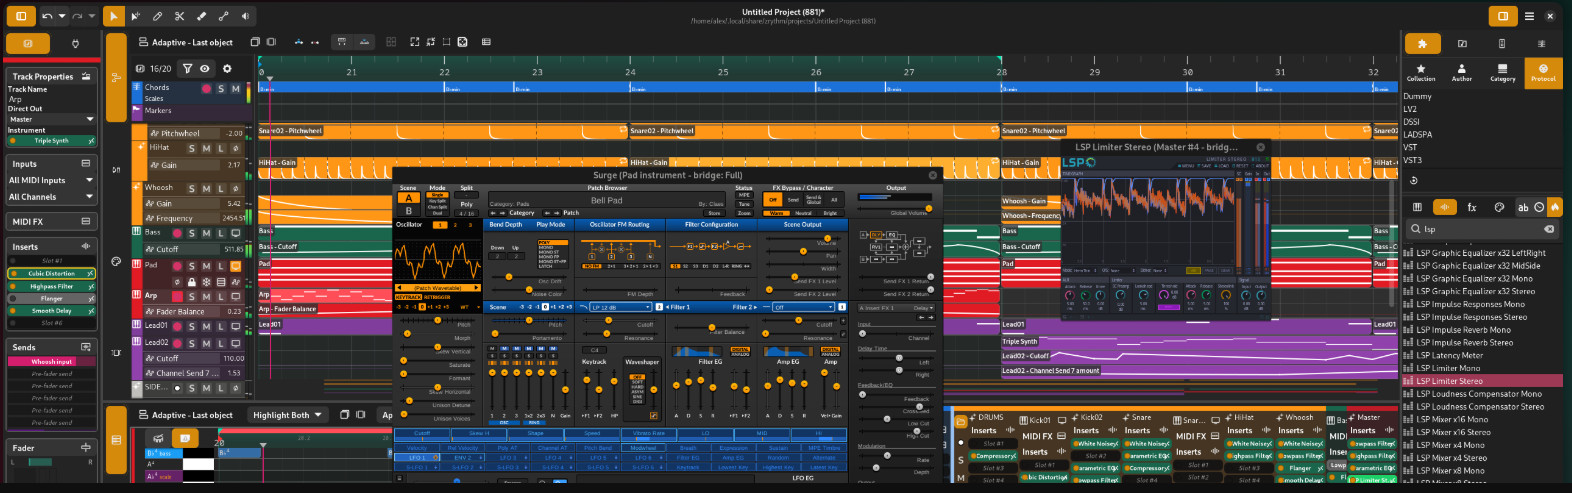This screenshot has width=1572, height=493.
Task: Select the scissors cut tool
Action: 179,16
